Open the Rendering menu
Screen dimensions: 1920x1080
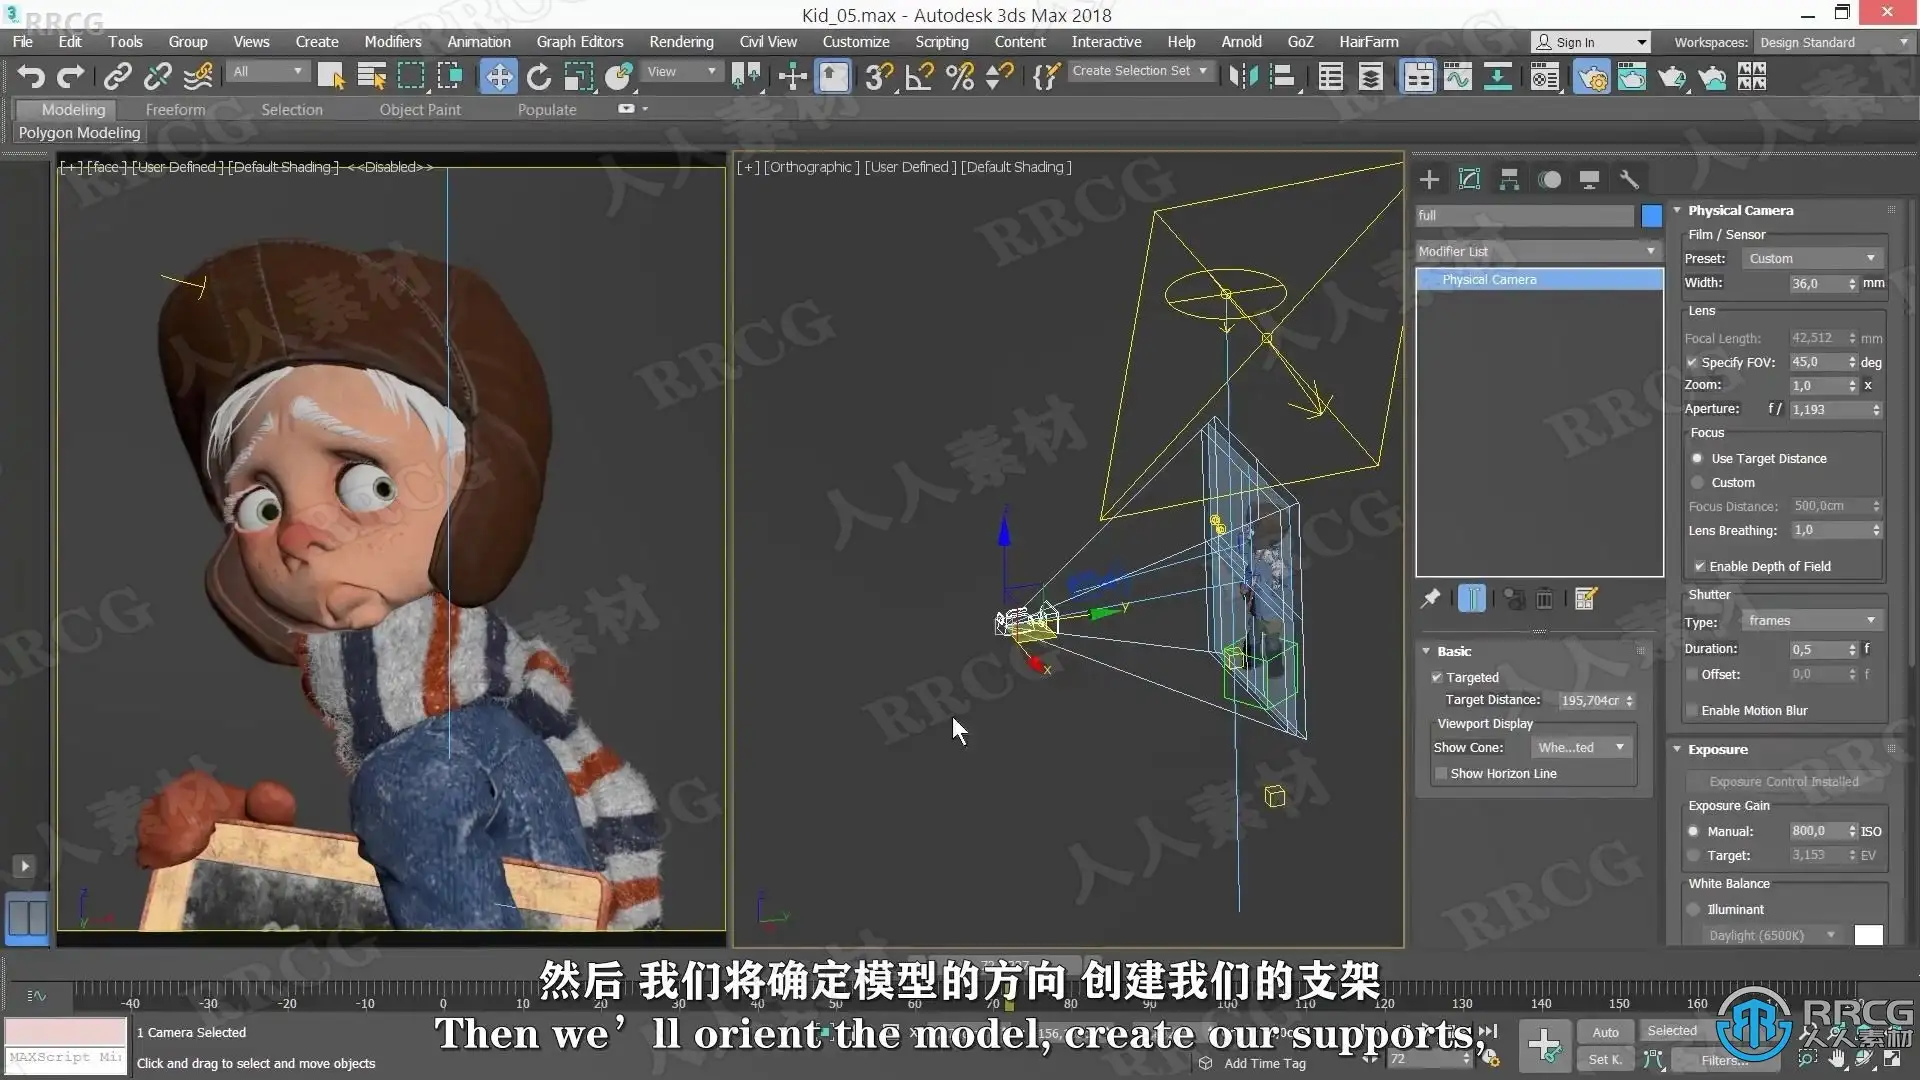[680, 42]
